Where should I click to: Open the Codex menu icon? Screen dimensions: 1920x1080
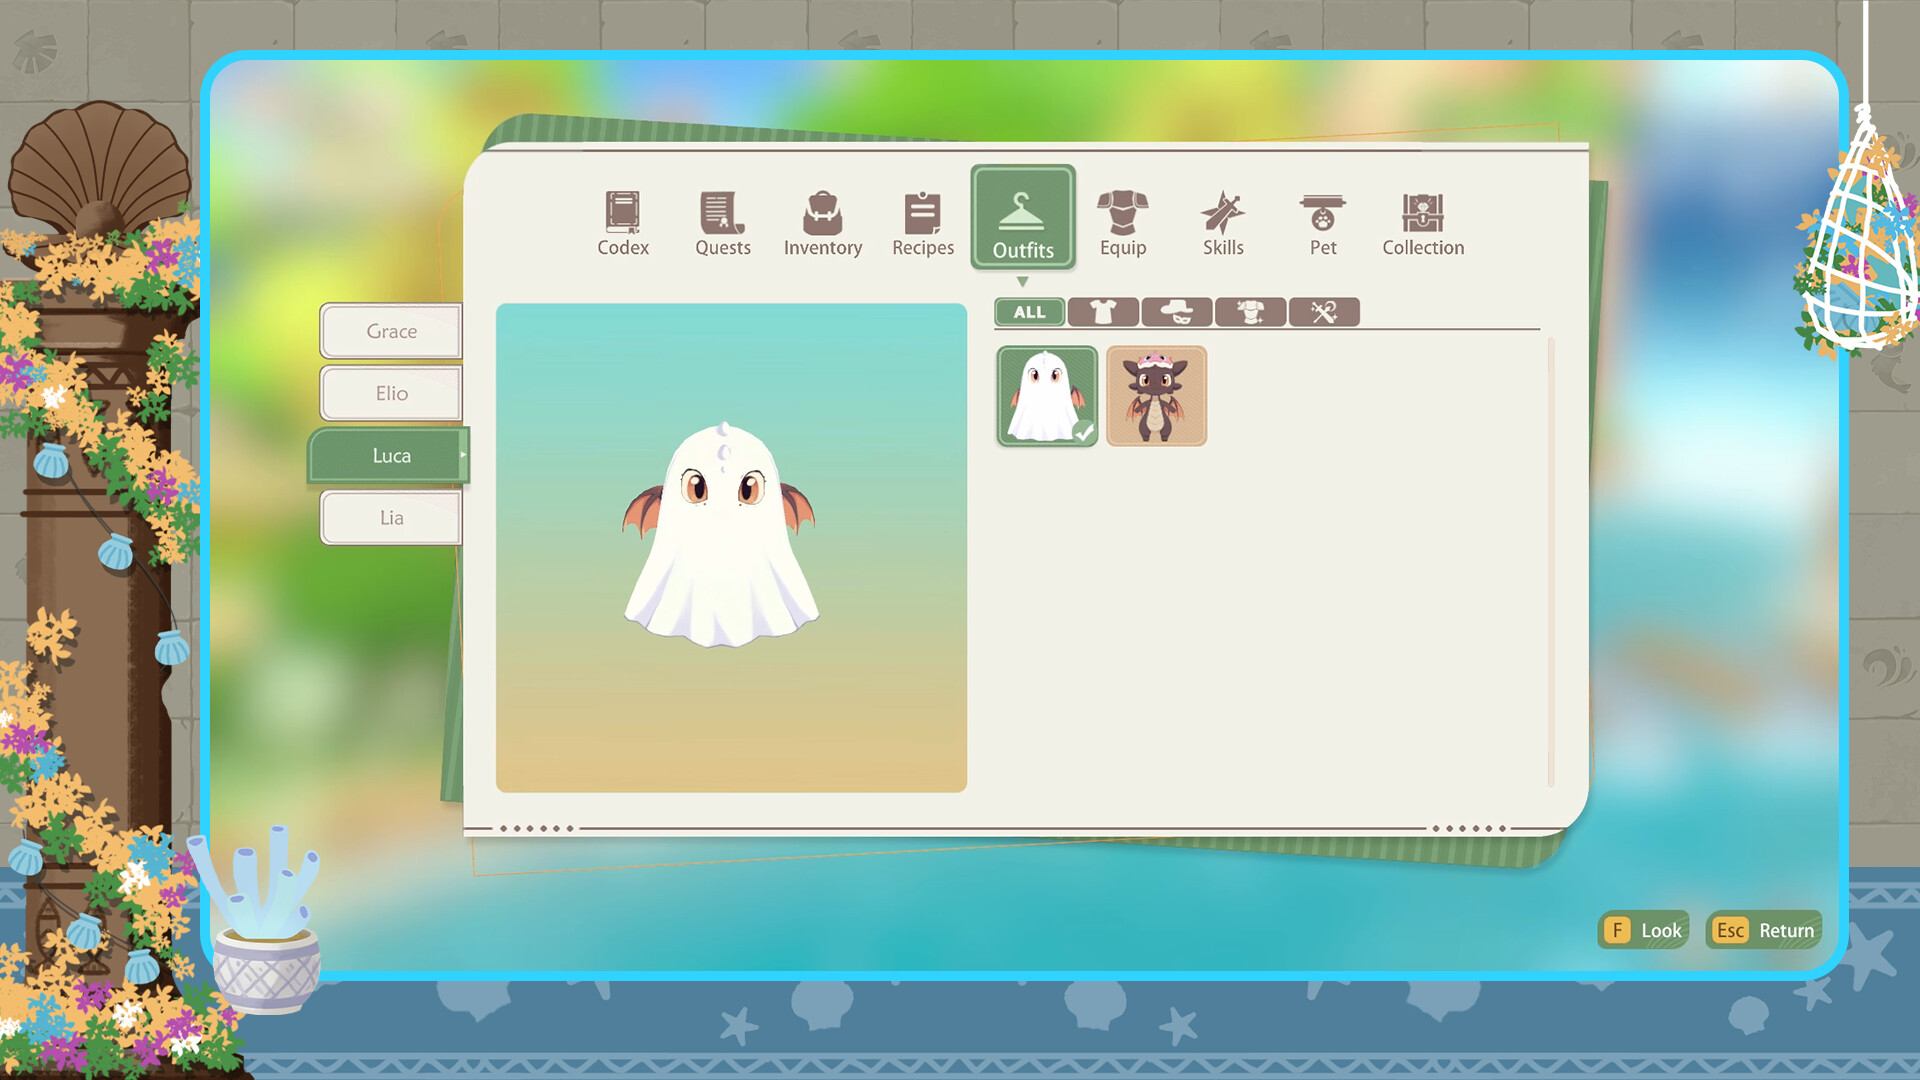[x=622, y=215]
